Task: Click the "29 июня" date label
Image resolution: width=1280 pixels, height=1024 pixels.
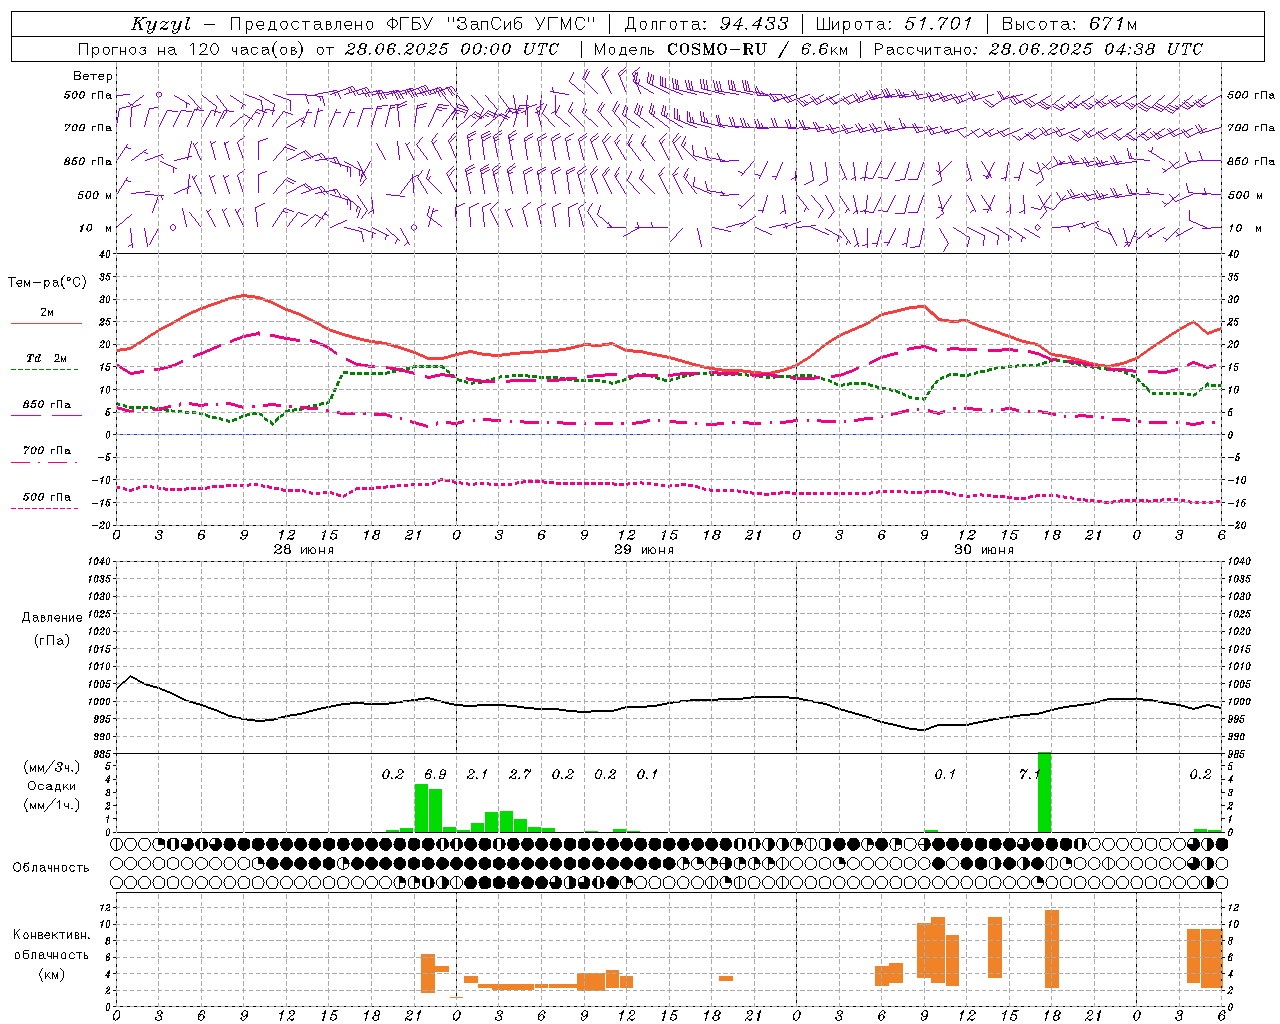Action: (x=644, y=550)
